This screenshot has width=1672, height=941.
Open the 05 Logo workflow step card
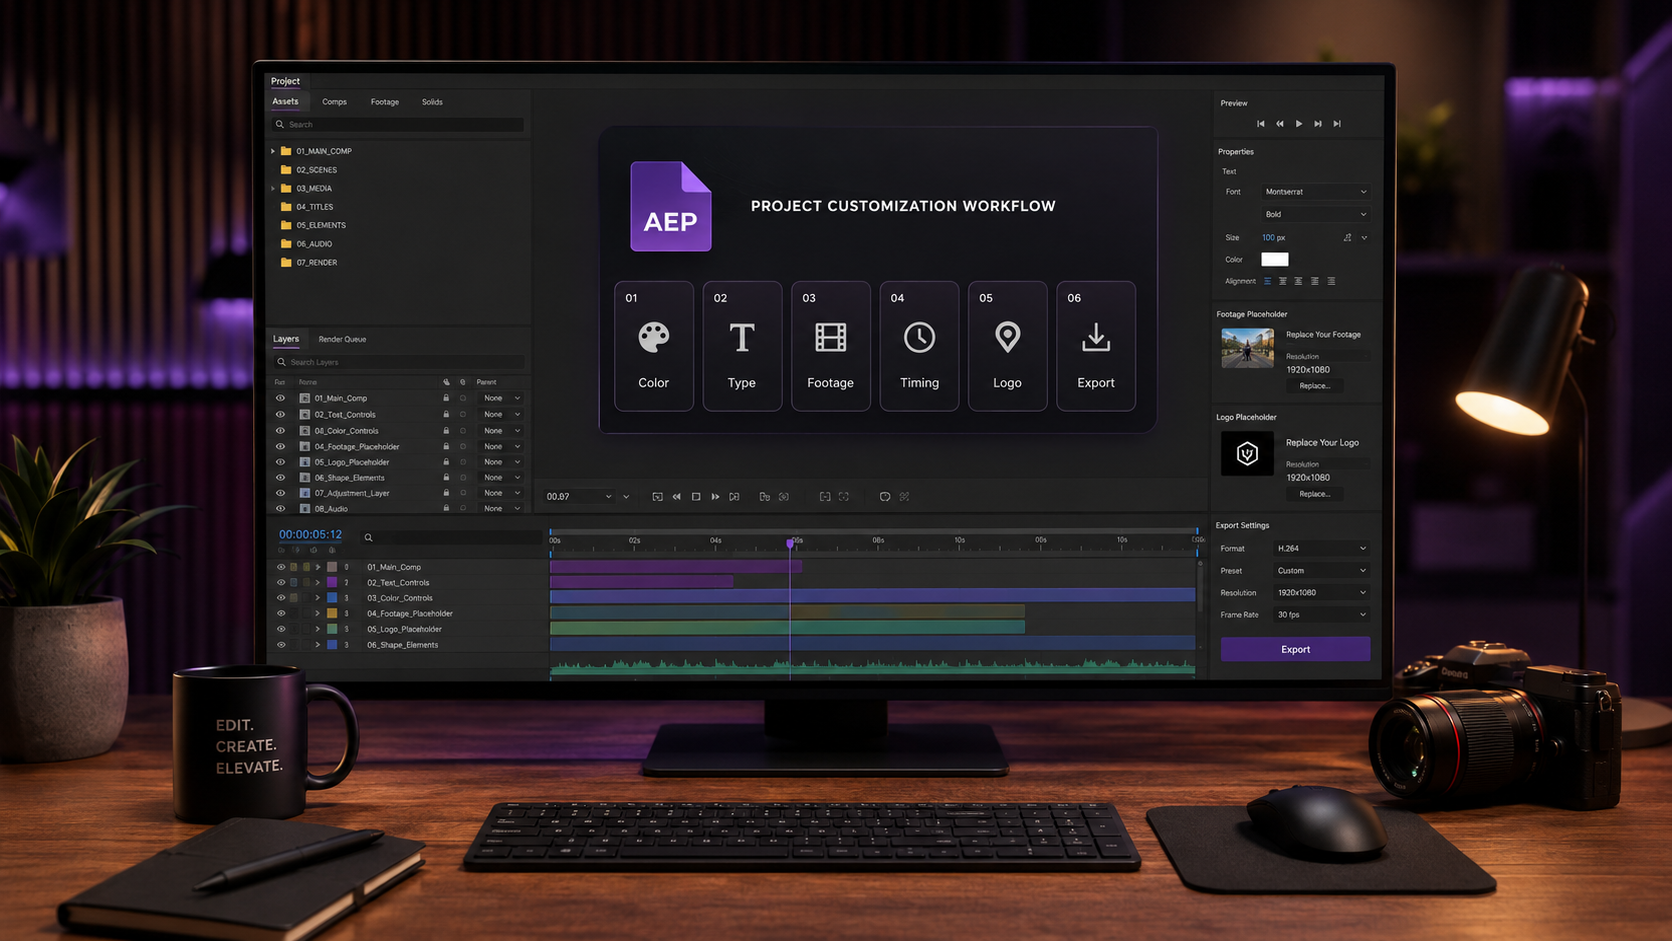click(1007, 346)
